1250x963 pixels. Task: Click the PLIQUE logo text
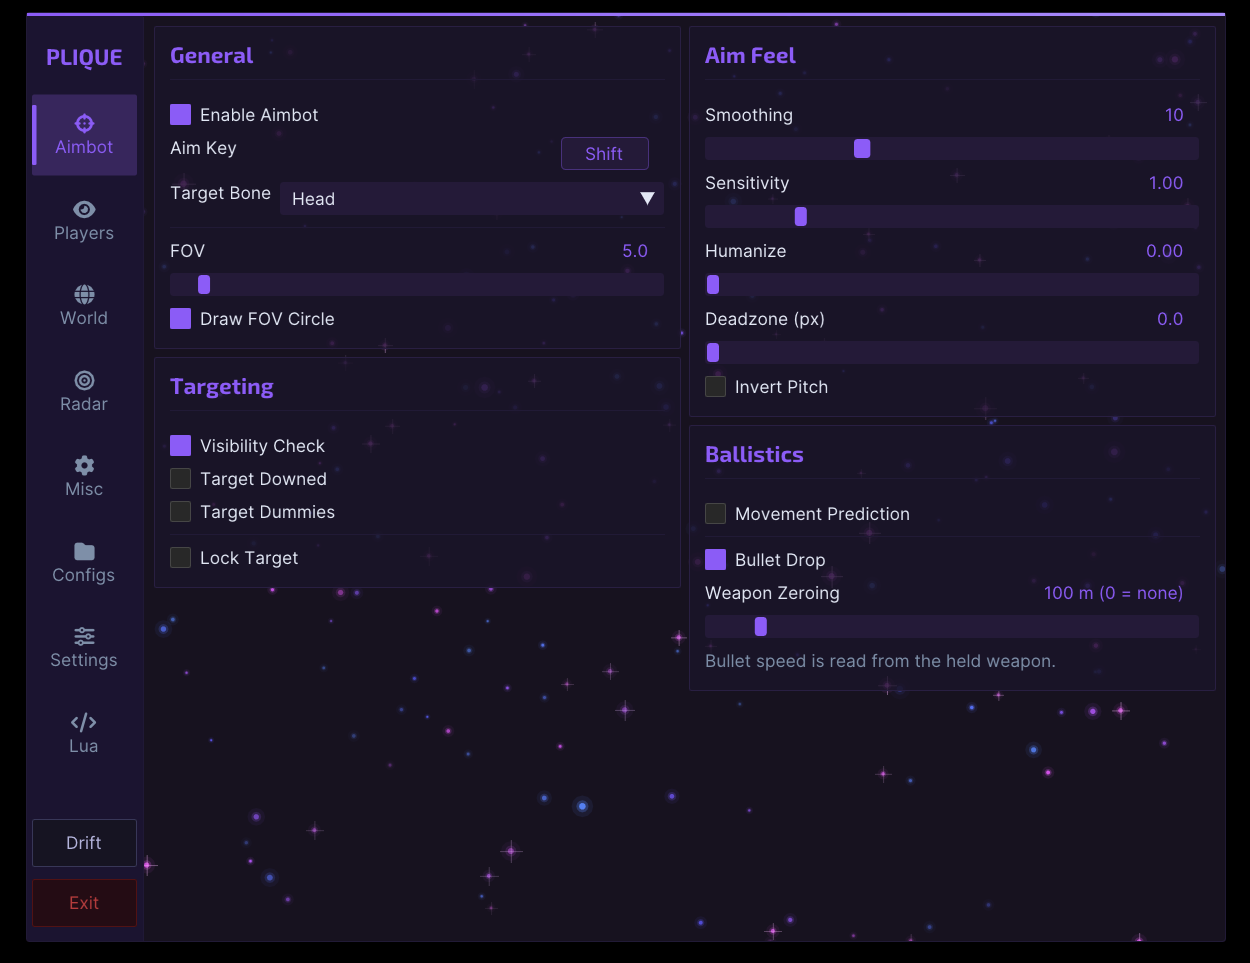pyautogui.click(x=84, y=58)
